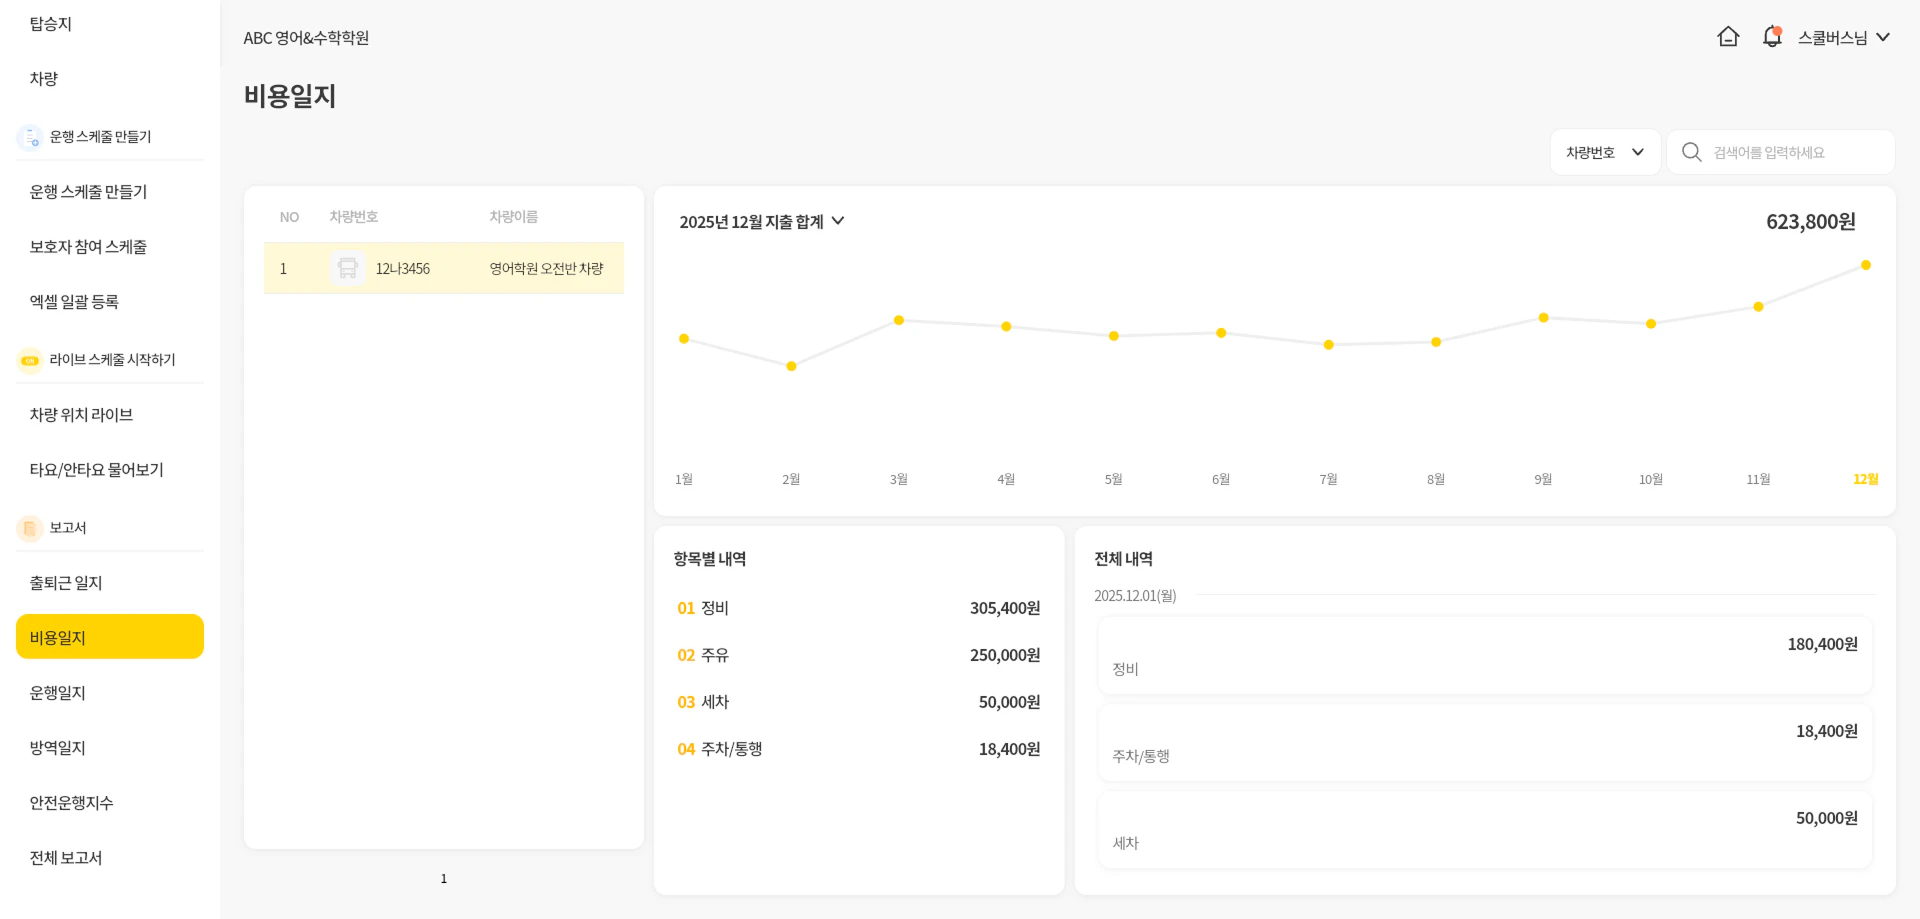Click the 12월 data point on chart

[1865, 265]
